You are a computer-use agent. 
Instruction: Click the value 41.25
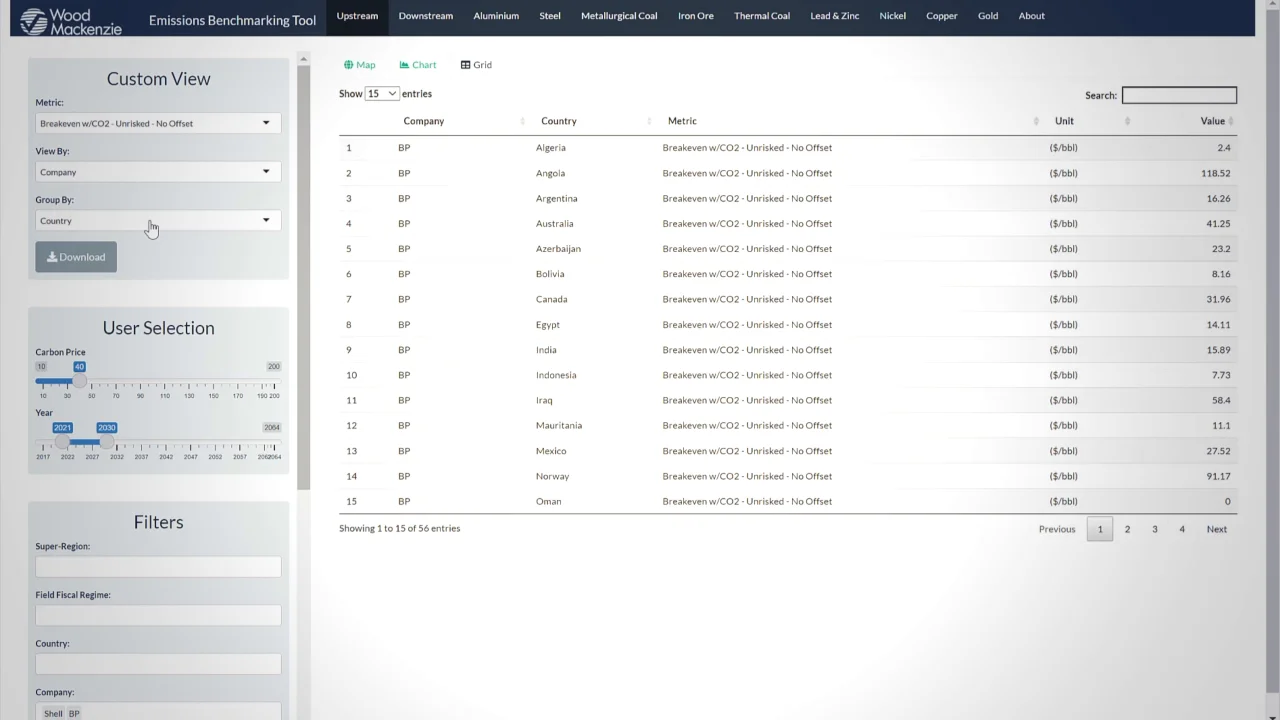1218,224
